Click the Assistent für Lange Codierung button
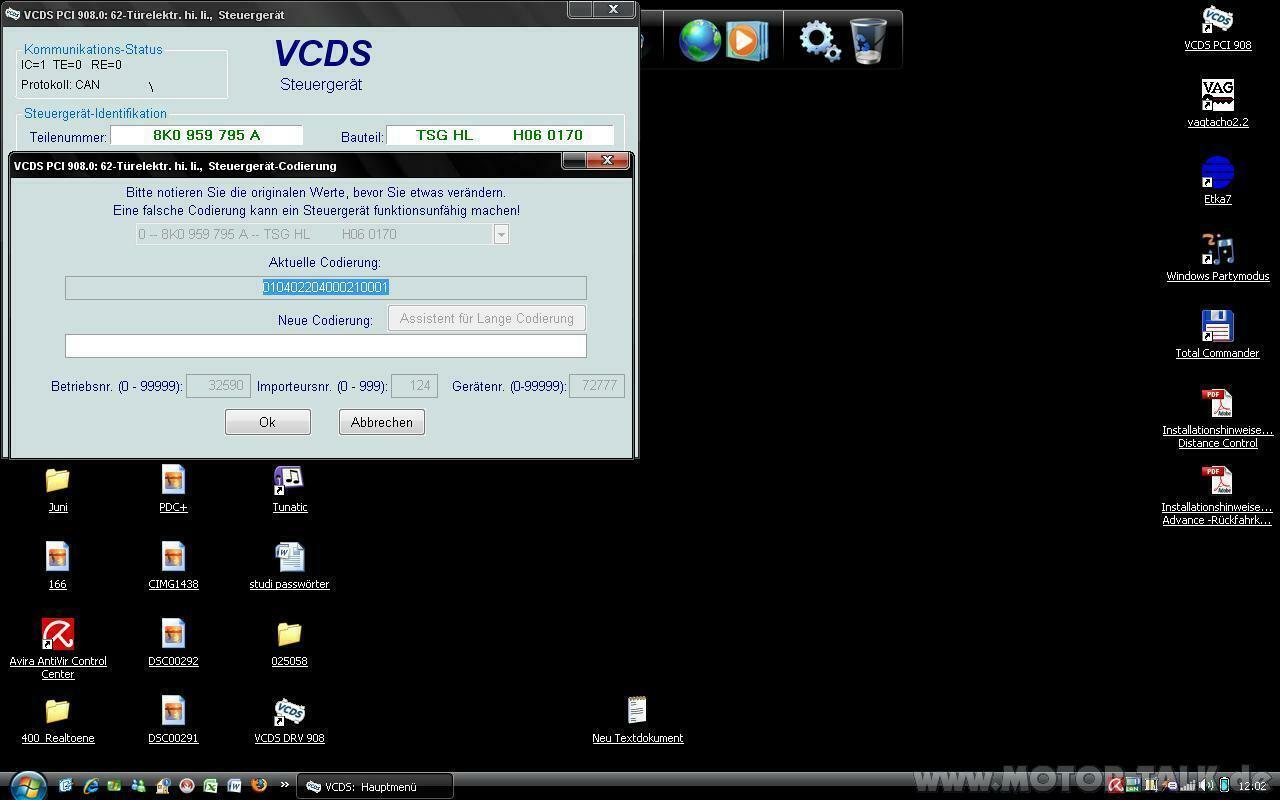This screenshot has width=1280, height=800. click(x=486, y=318)
